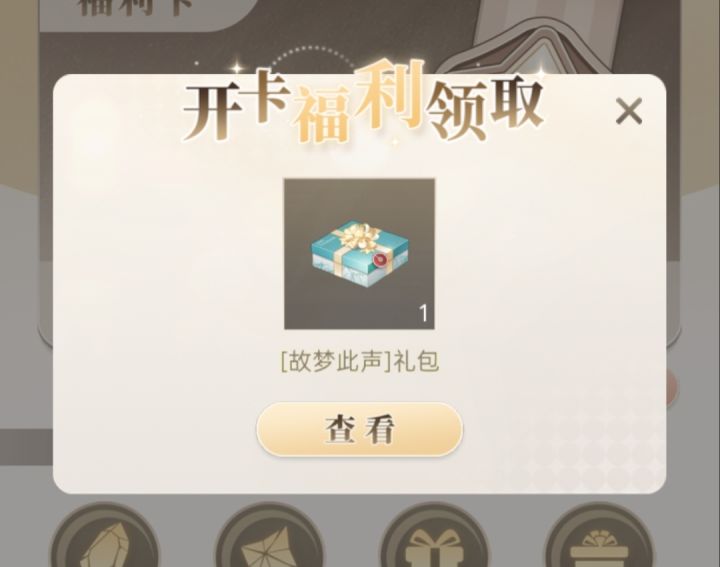Open the bow-topped present icon at bottom
Image resolution: width=720 pixels, height=567 pixels.
(x=598, y=536)
